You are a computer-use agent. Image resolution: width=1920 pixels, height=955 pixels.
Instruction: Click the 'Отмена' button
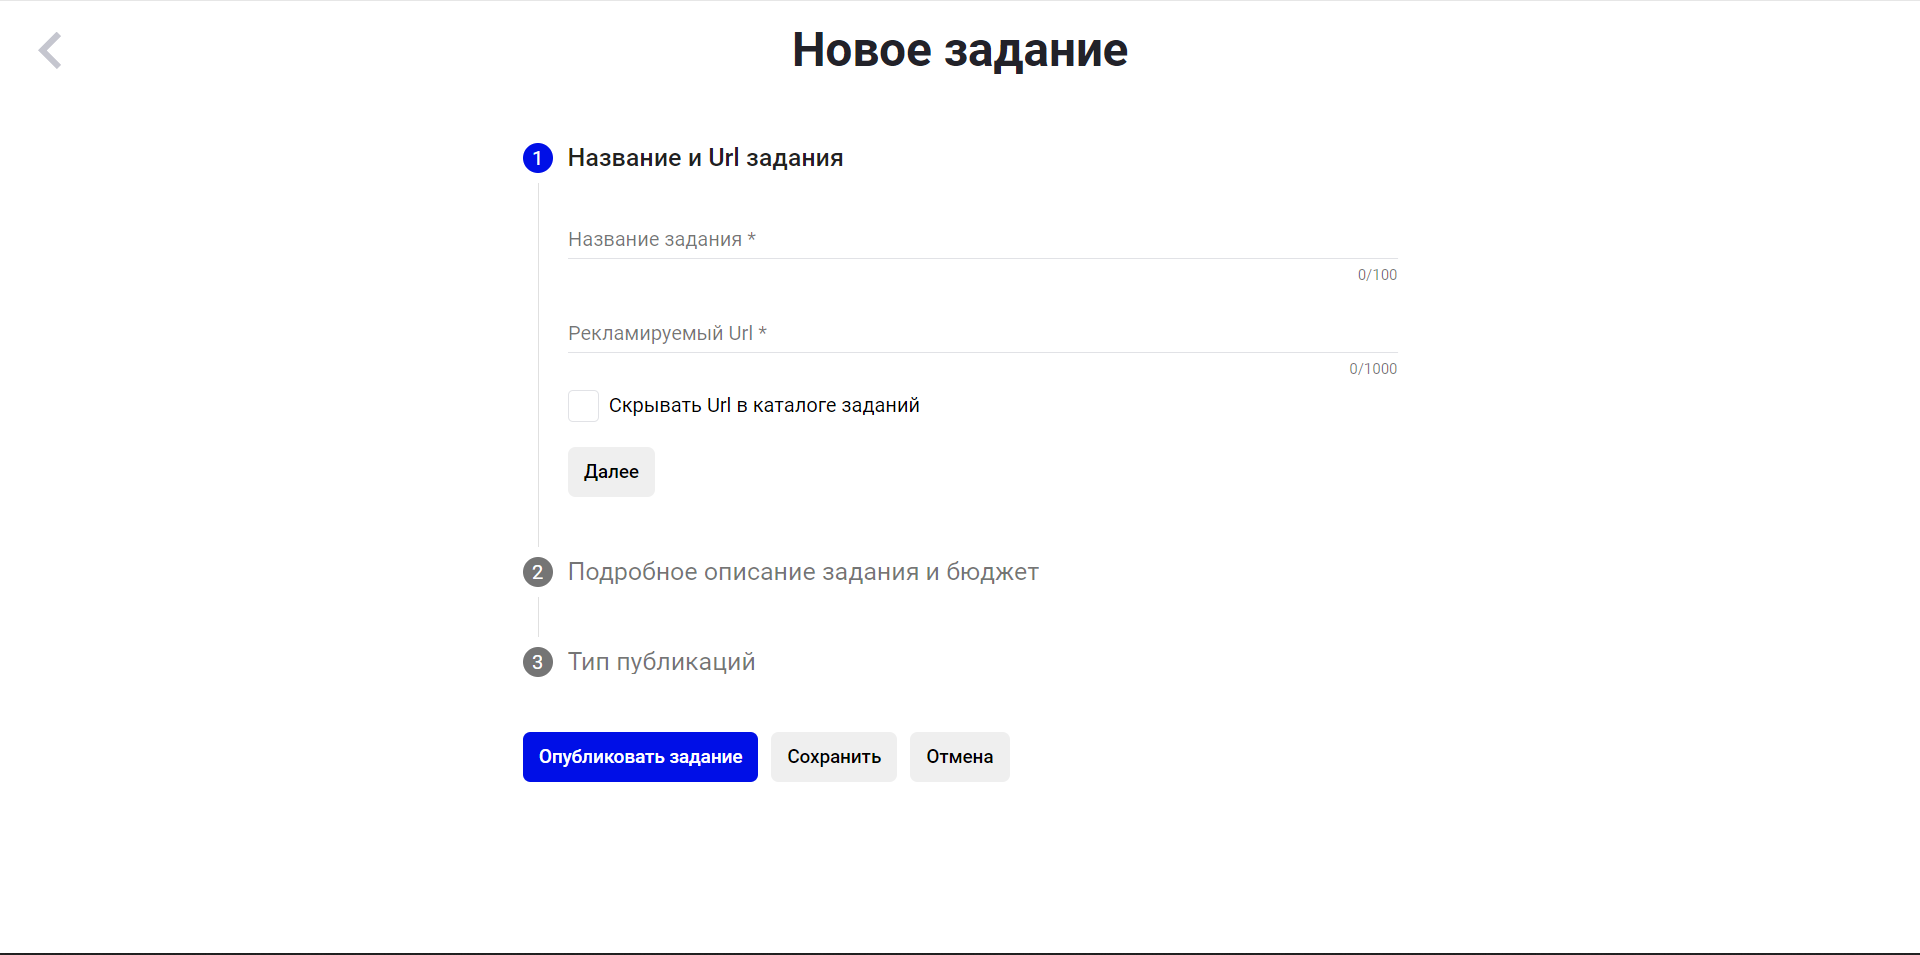pyautogui.click(x=960, y=757)
